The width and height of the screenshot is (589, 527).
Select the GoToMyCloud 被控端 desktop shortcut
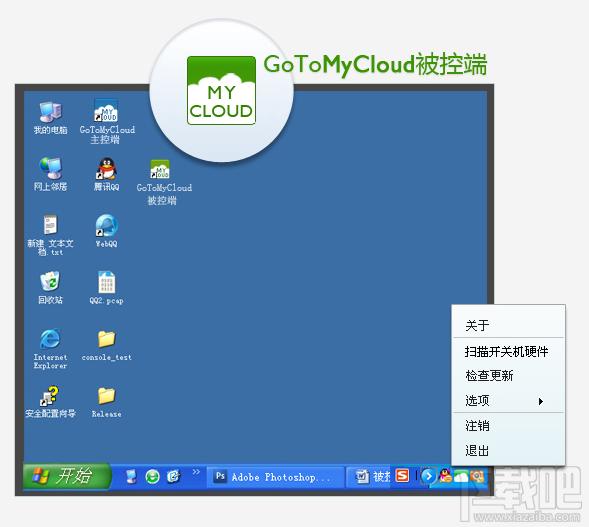pos(164,182)
